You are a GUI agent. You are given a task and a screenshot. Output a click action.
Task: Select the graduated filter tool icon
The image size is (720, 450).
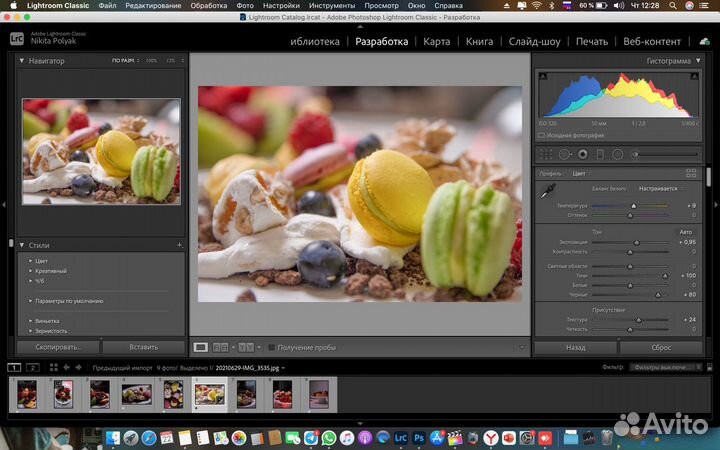[600, 155]
